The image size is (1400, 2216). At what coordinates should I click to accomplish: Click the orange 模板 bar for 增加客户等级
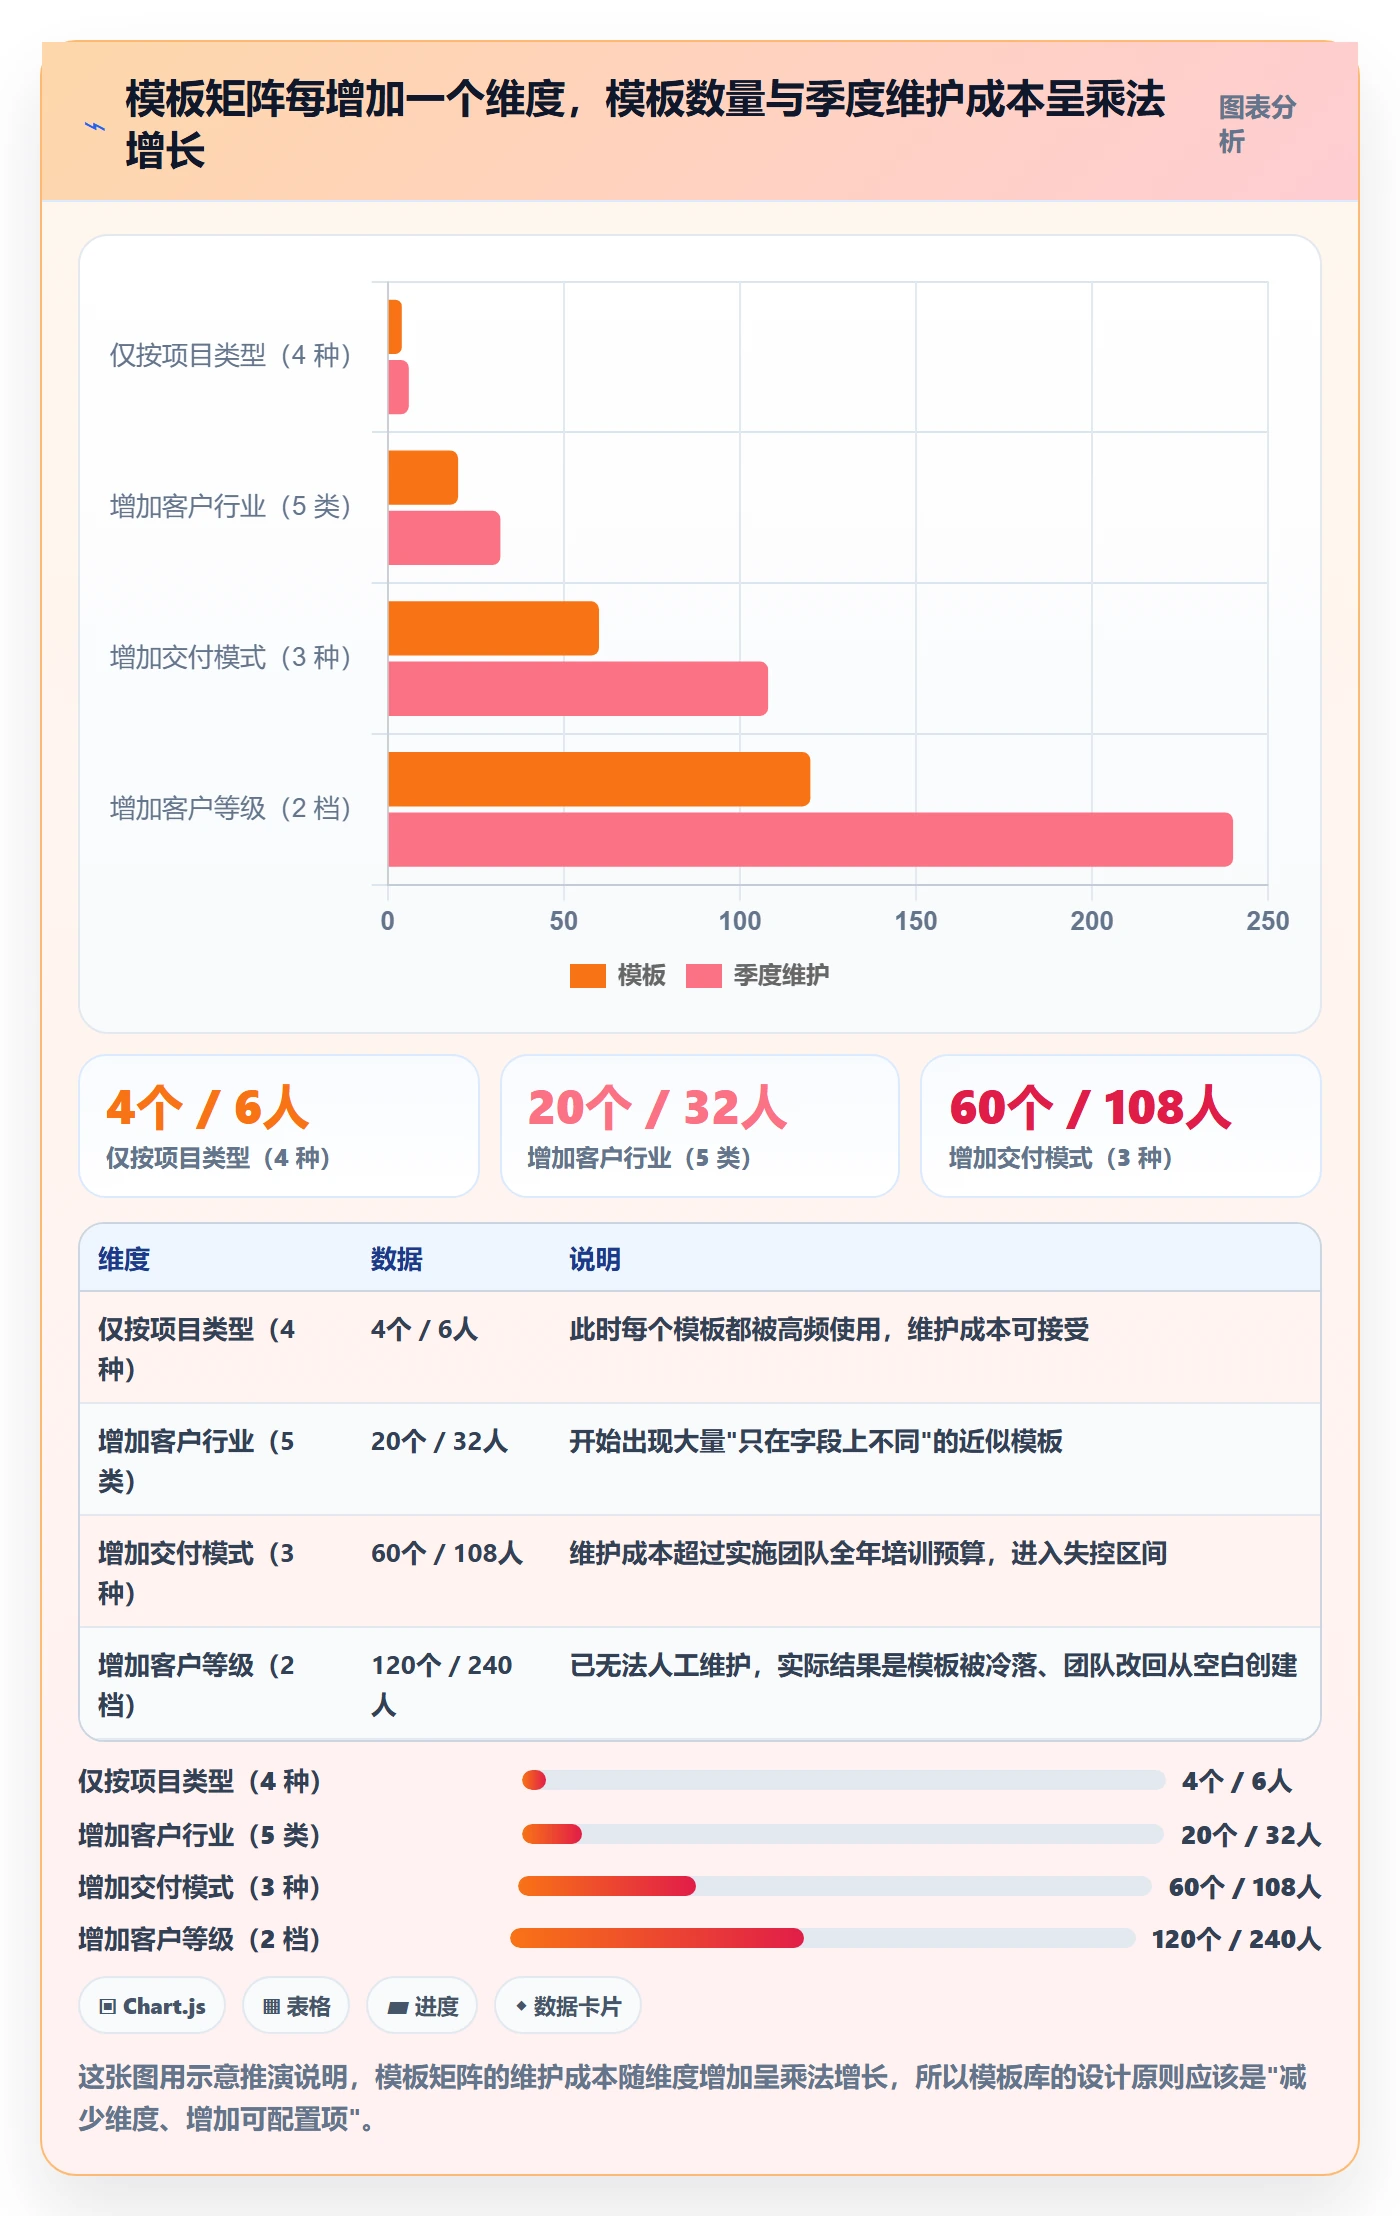click(x=599, y=779)
